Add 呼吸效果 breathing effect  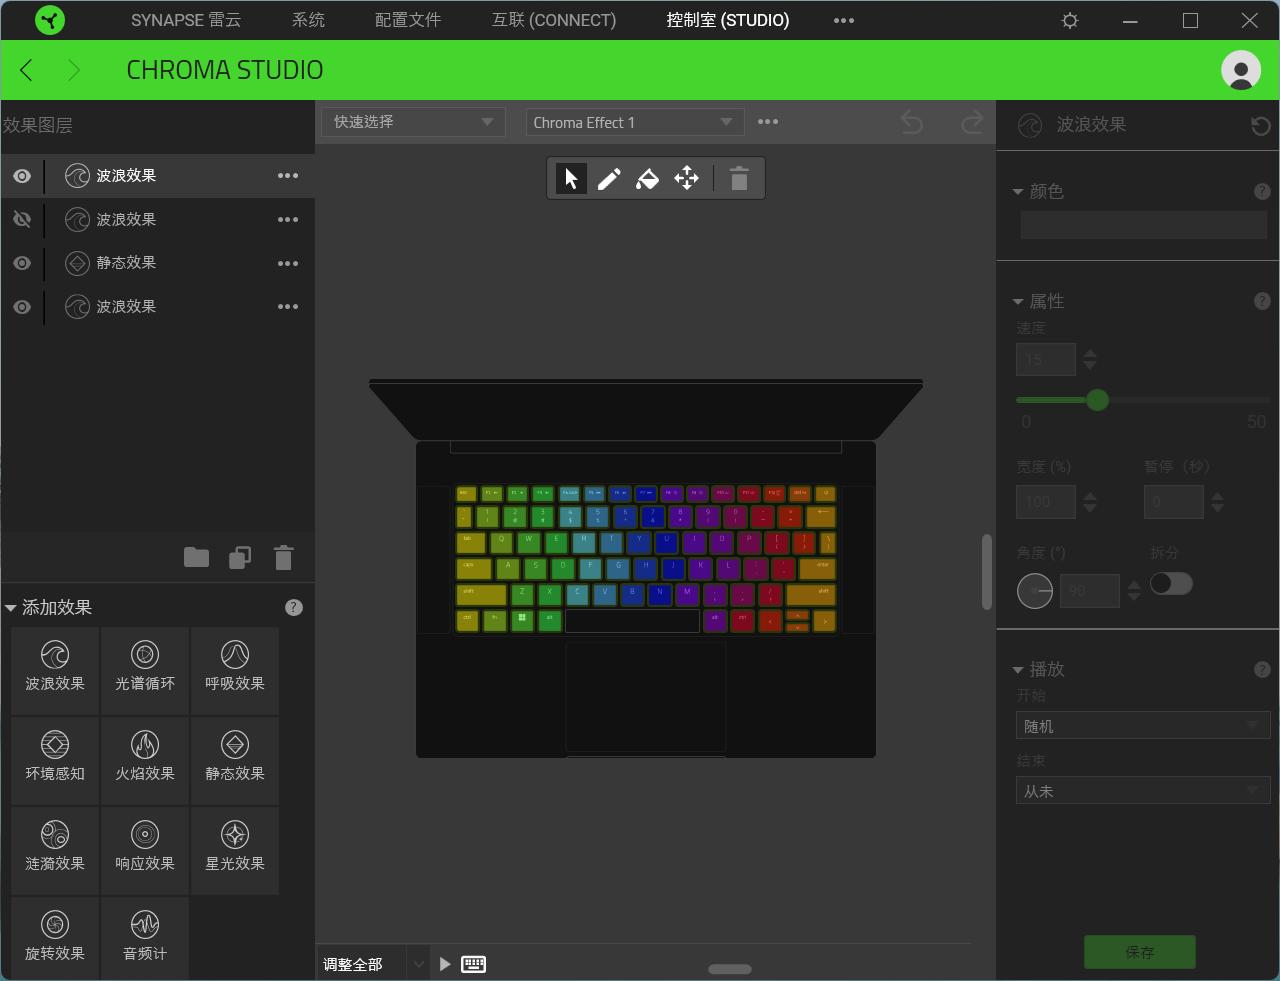tap(235, 671)
